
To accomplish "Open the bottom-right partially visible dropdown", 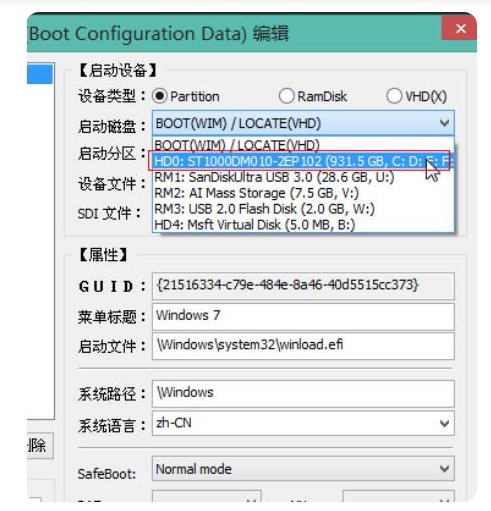I will (398, 496).
